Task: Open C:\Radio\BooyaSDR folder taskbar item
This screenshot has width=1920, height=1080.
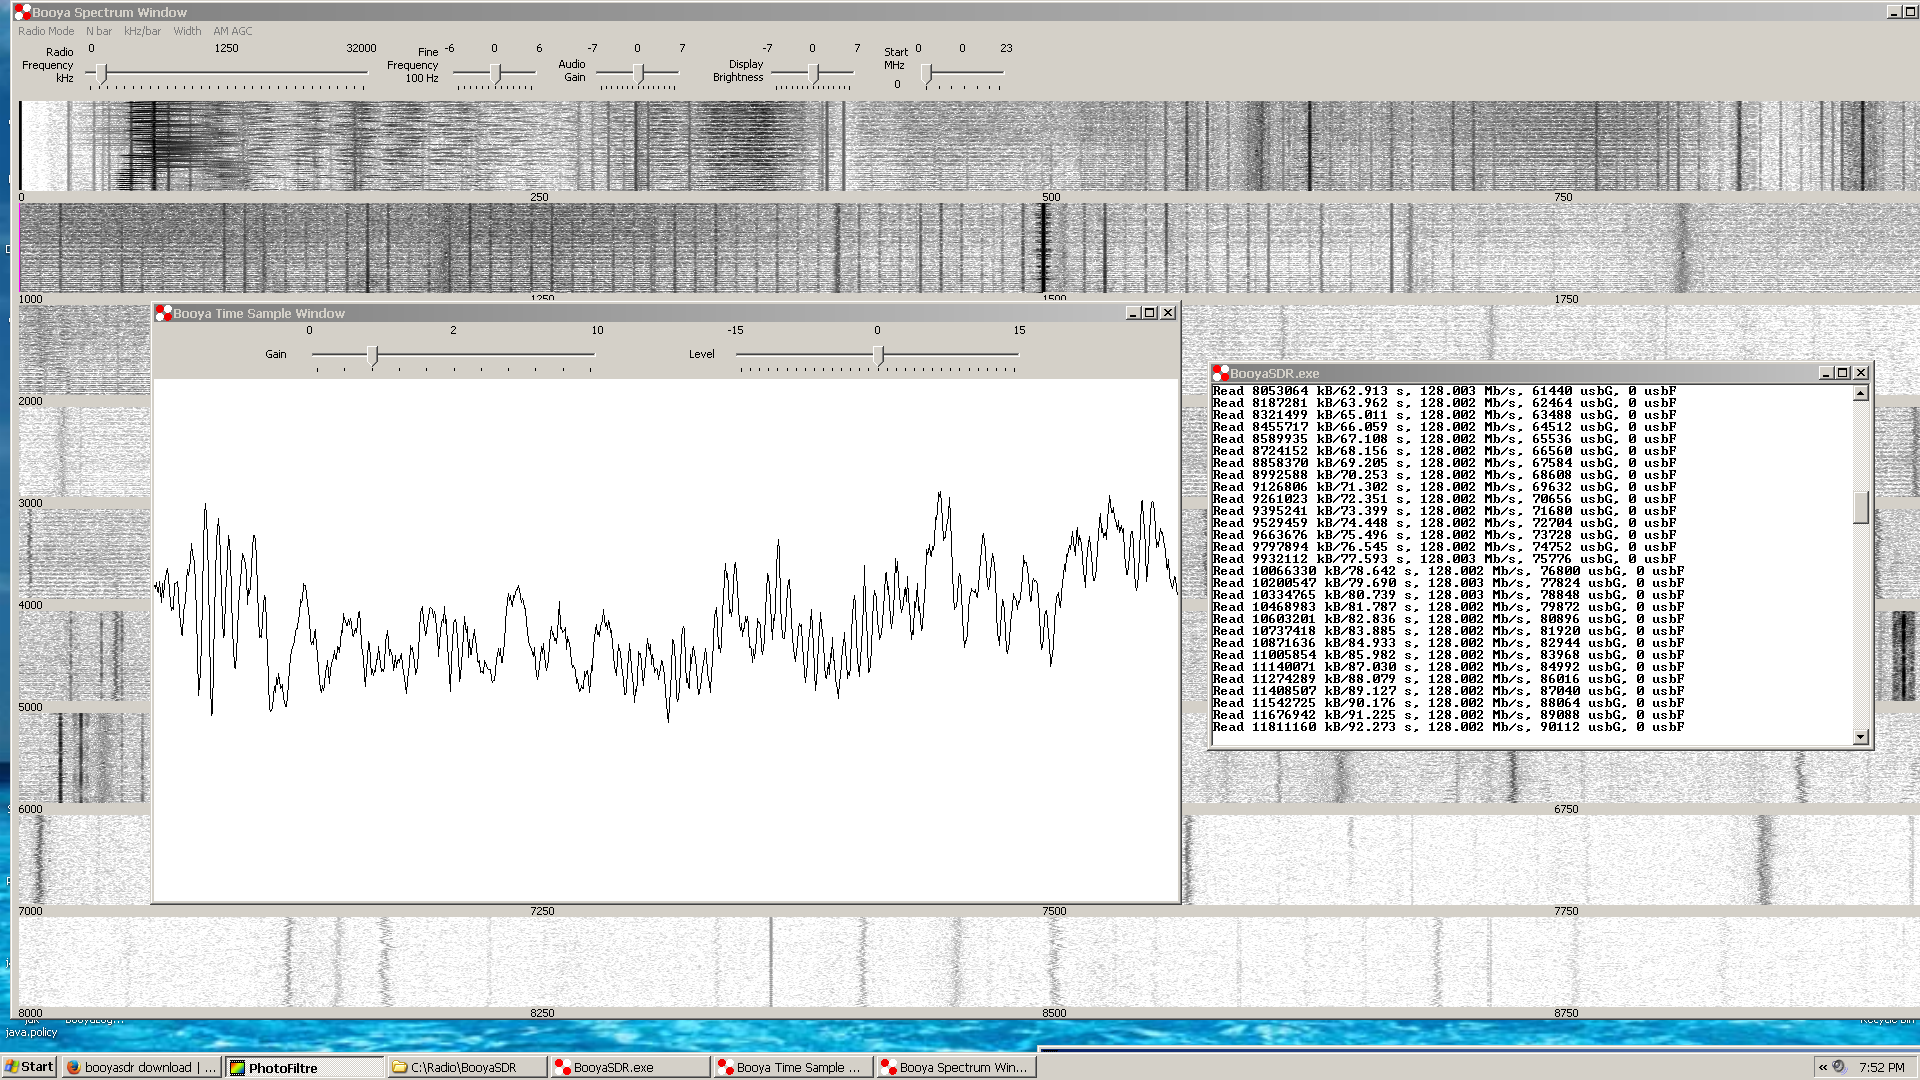Action: [468, 1067]
